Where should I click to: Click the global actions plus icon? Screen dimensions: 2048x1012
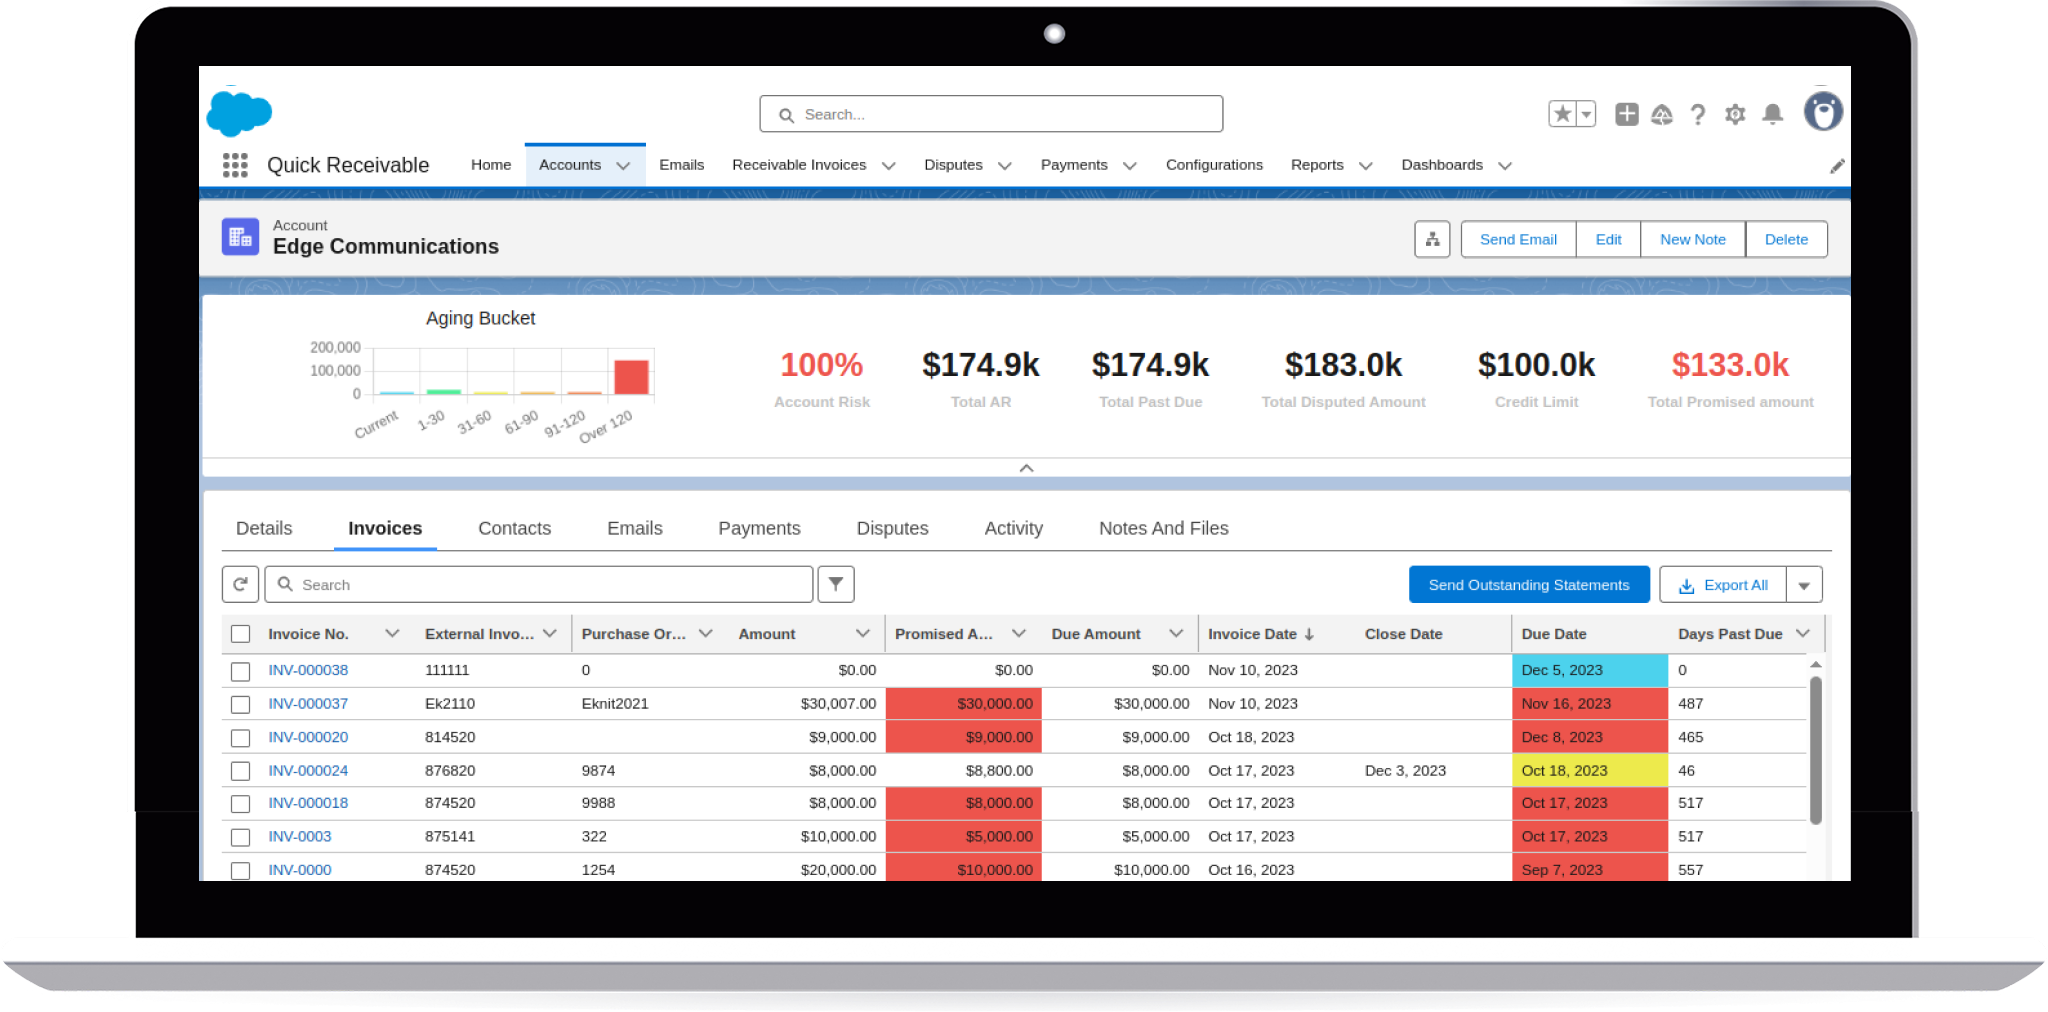[1626, 114]
